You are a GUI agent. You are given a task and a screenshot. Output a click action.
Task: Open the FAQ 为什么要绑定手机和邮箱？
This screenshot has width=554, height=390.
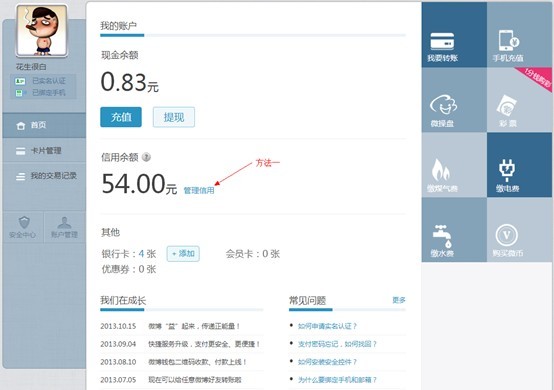(337, 380)
